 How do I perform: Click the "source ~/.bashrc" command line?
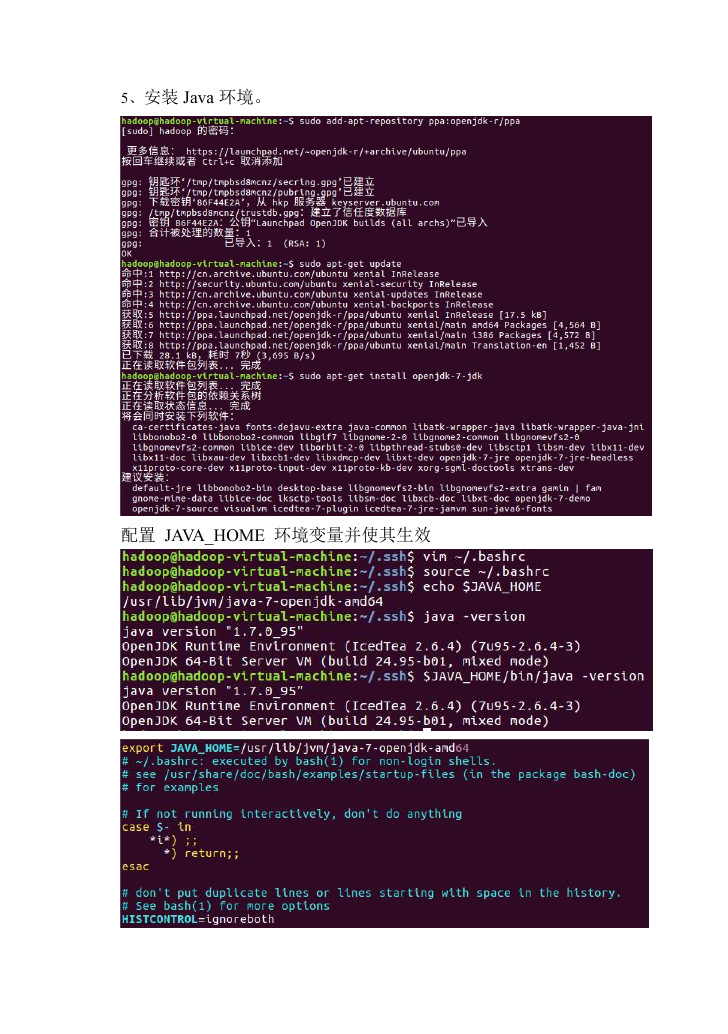tap(485, 572)
